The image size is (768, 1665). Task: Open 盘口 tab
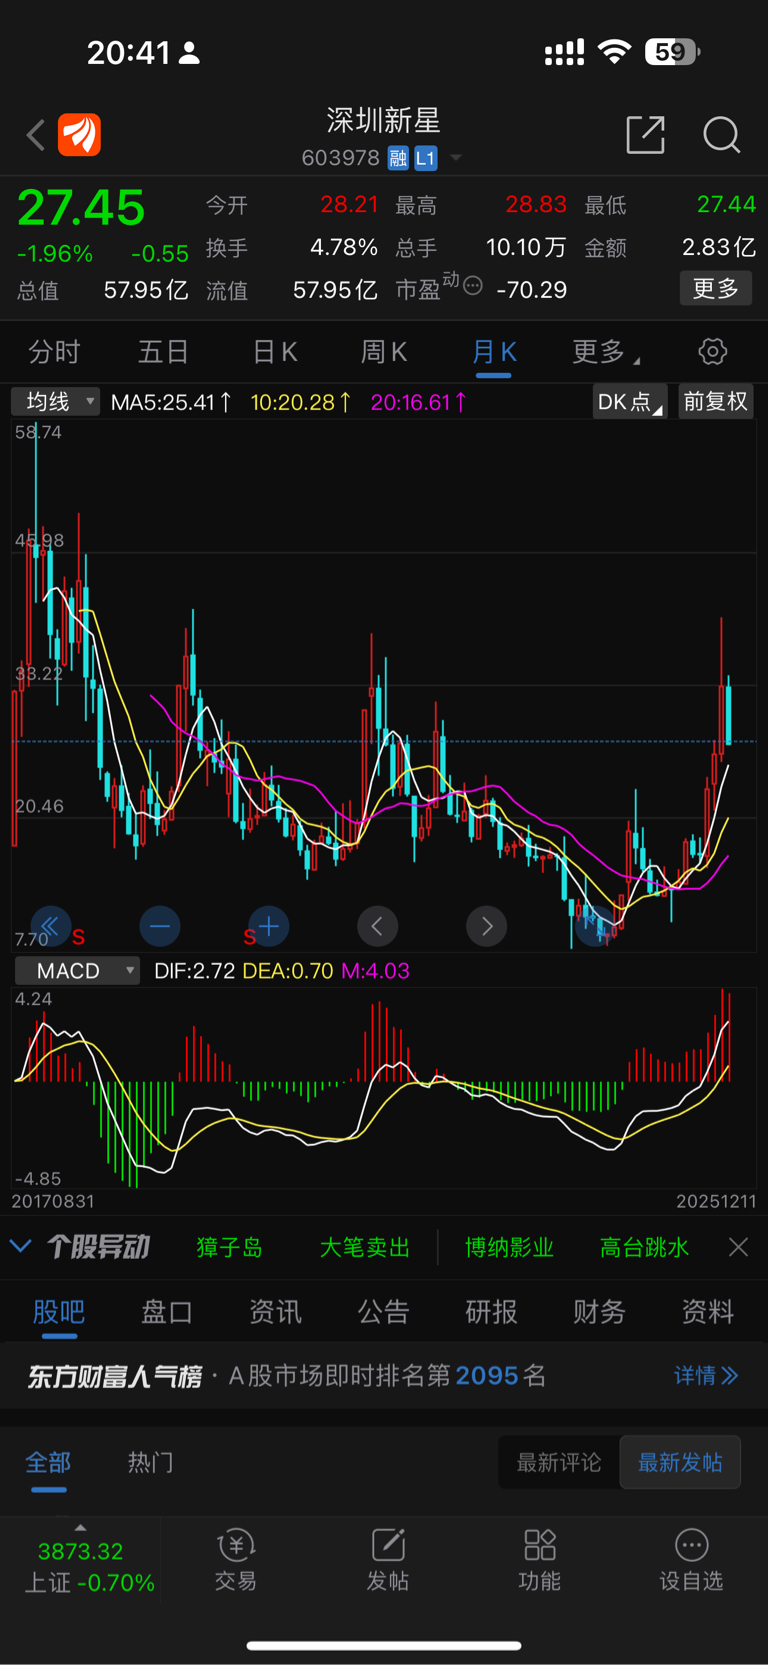click(x=167, y=1311)
